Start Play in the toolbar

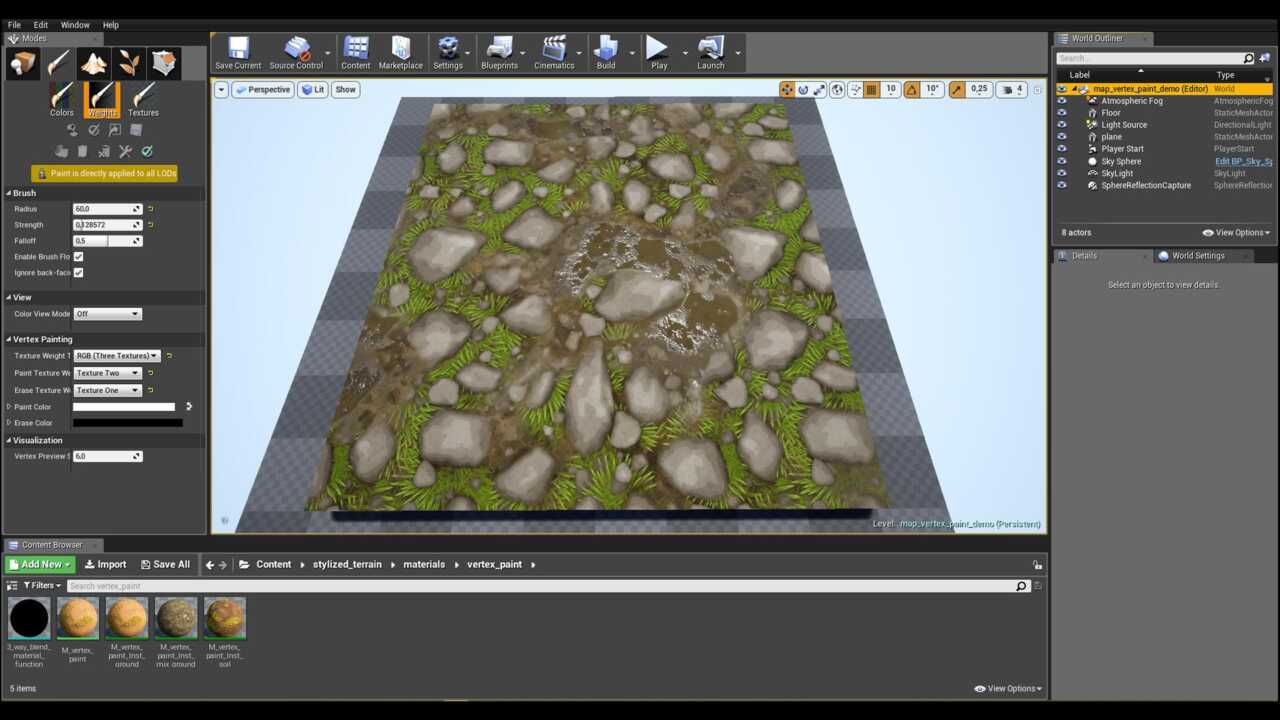658,53
